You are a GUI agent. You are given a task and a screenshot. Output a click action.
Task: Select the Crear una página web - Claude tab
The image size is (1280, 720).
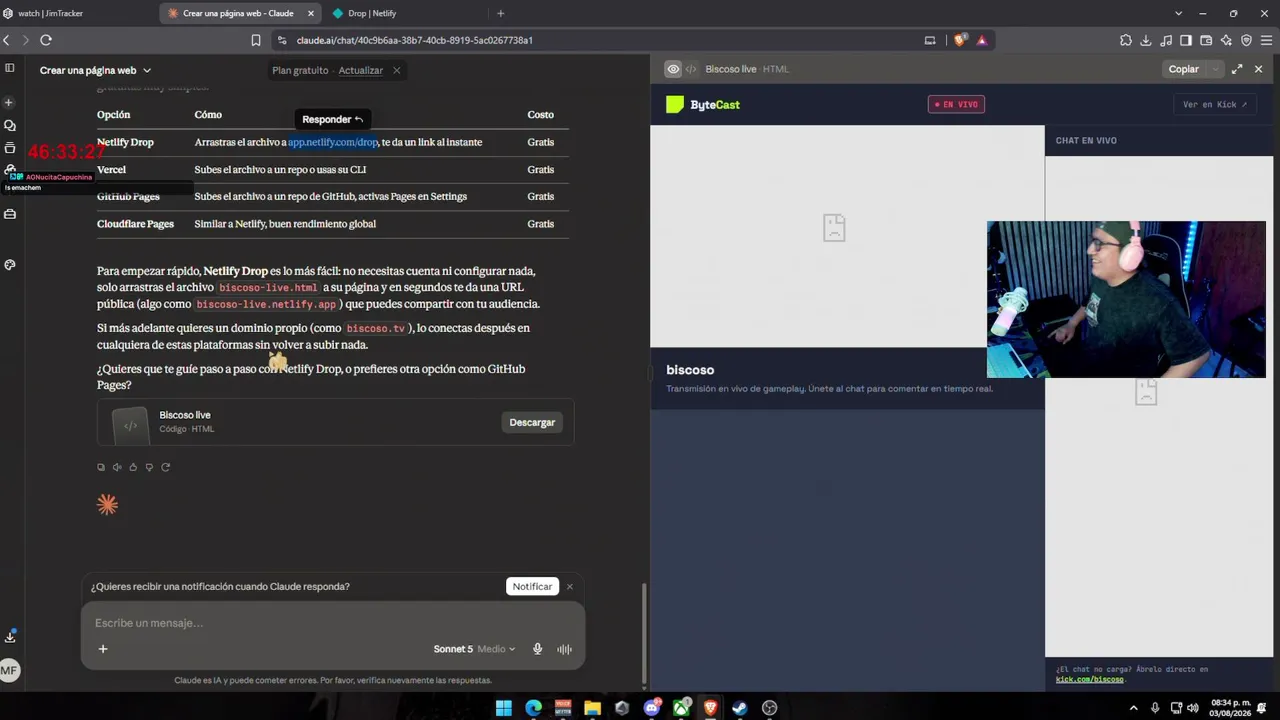pyautogui.click(x=238, y=13)
